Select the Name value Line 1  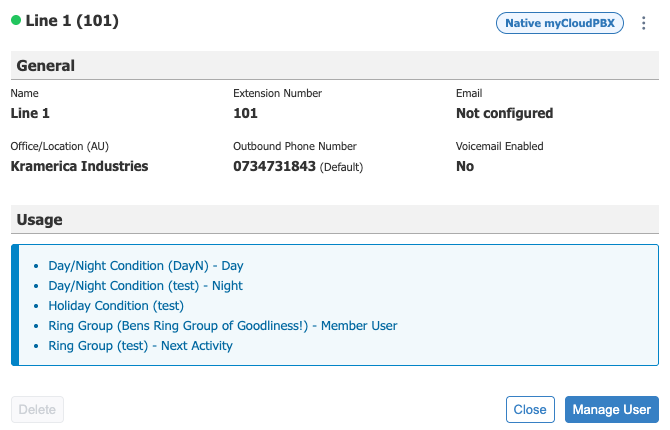(x=30, y=113)
